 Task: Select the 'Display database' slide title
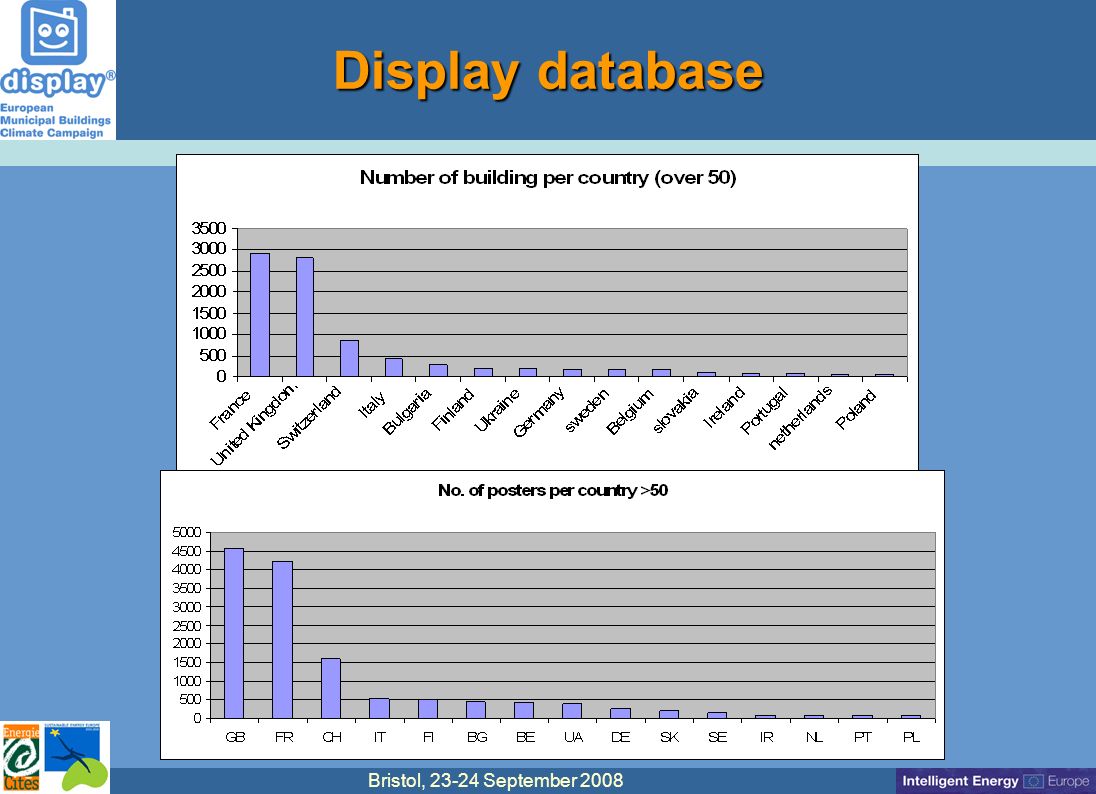[x=548, y=71]
